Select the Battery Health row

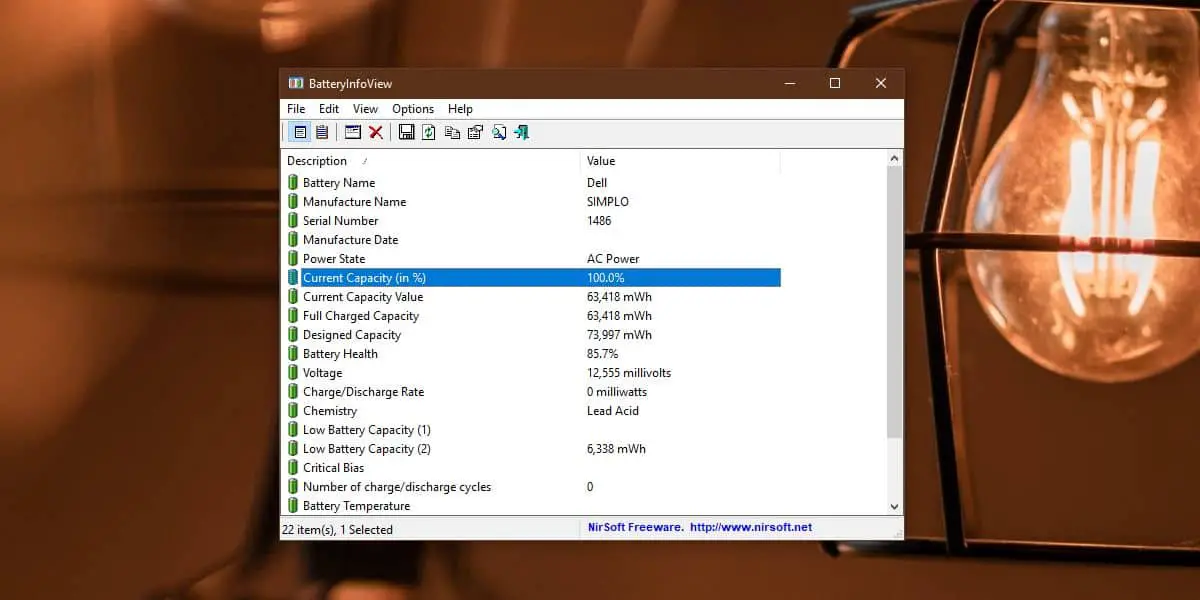(340, 354)
